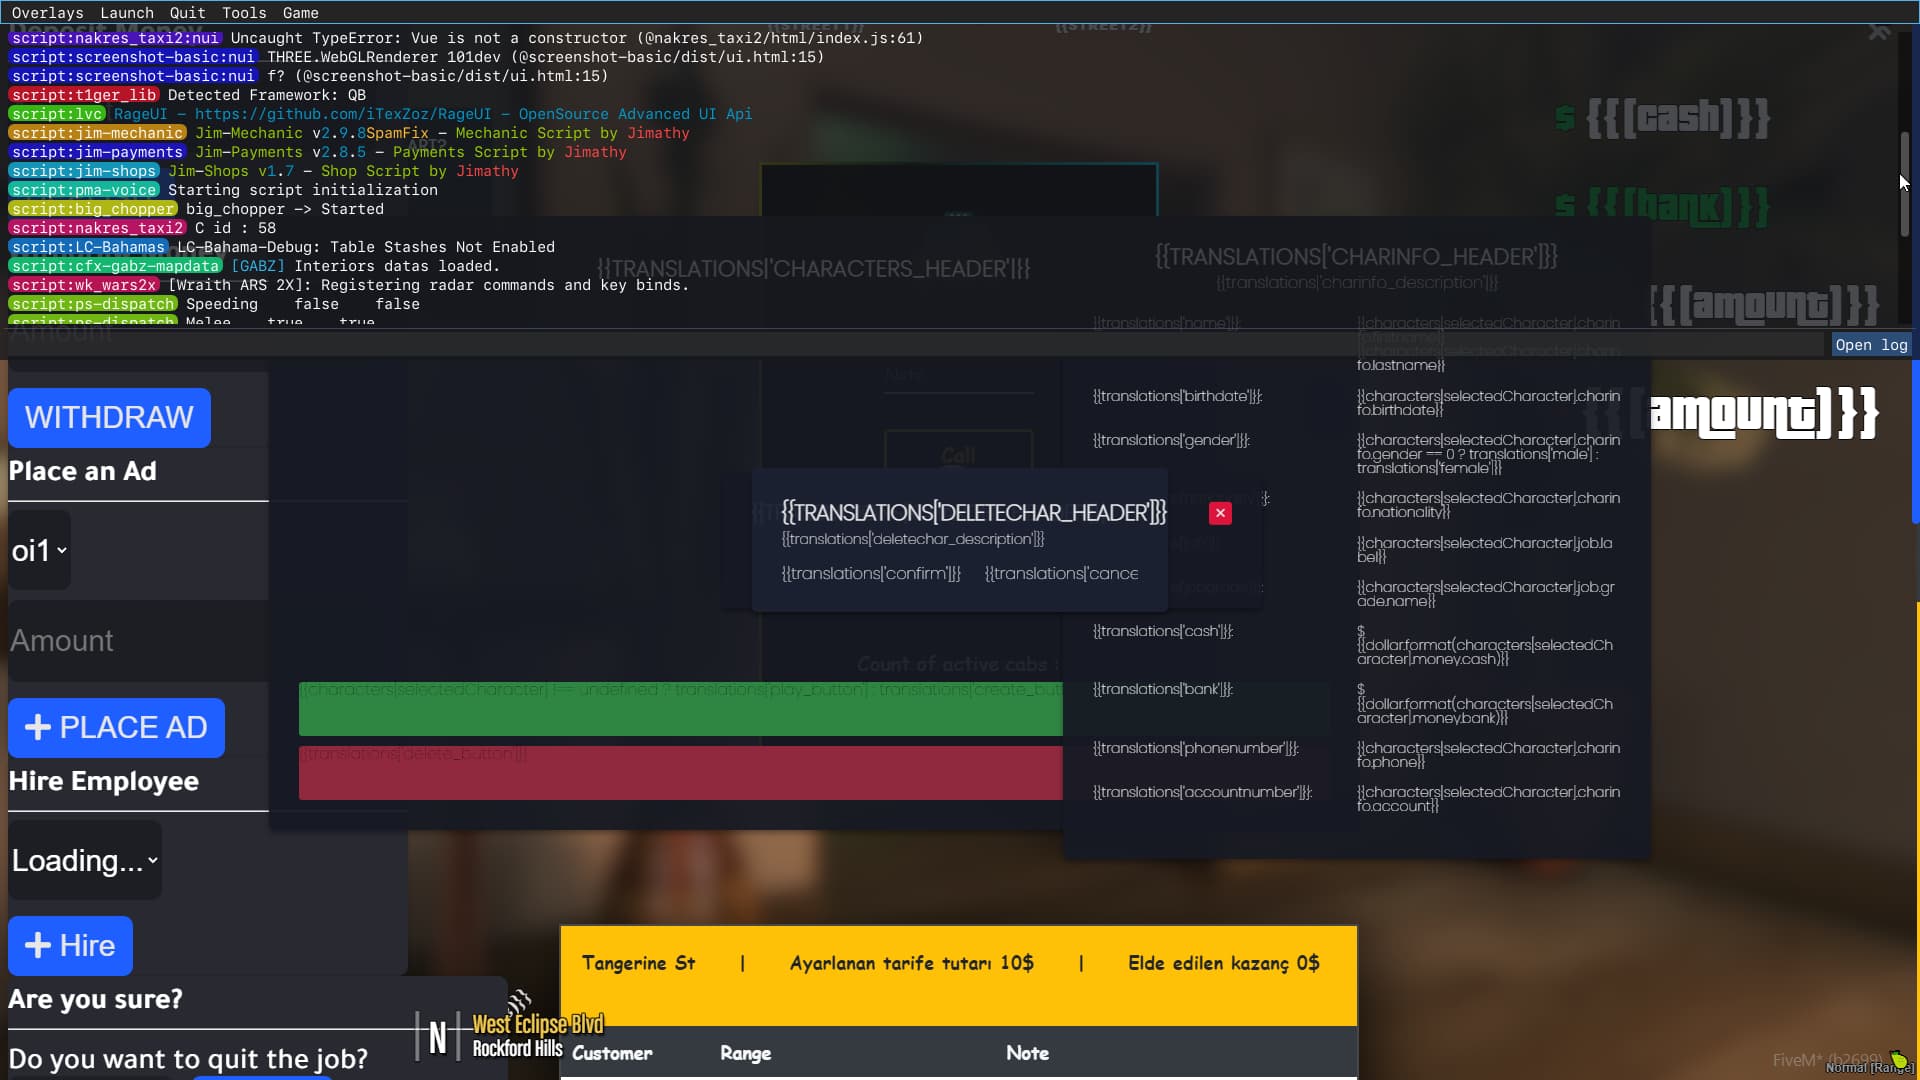Open the Launch menu
1920x1080 pixels.
(127, 13)
